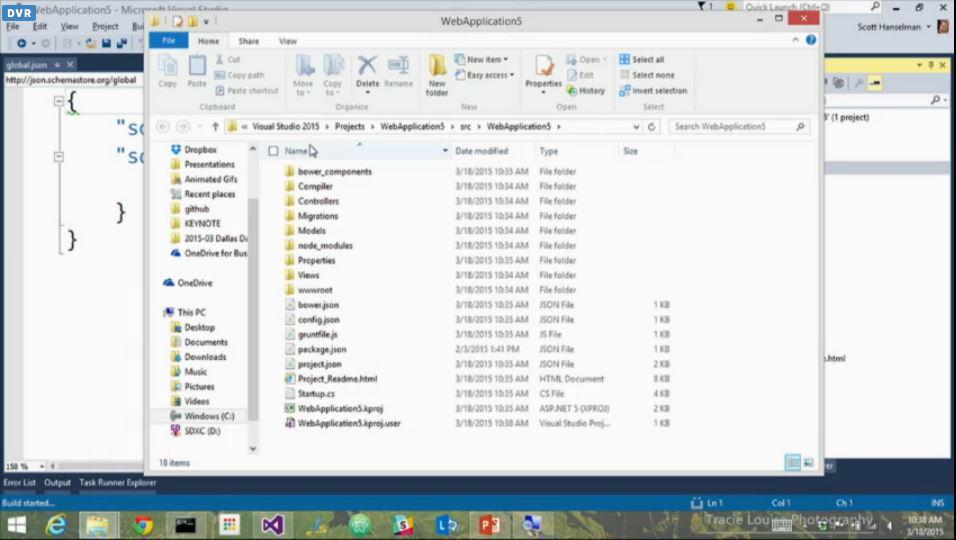The height and width of the screenshot is (540, 956).
Task: Open PowerPoint from taskbar
Action: pyautogui.click(x=488, y=525)
